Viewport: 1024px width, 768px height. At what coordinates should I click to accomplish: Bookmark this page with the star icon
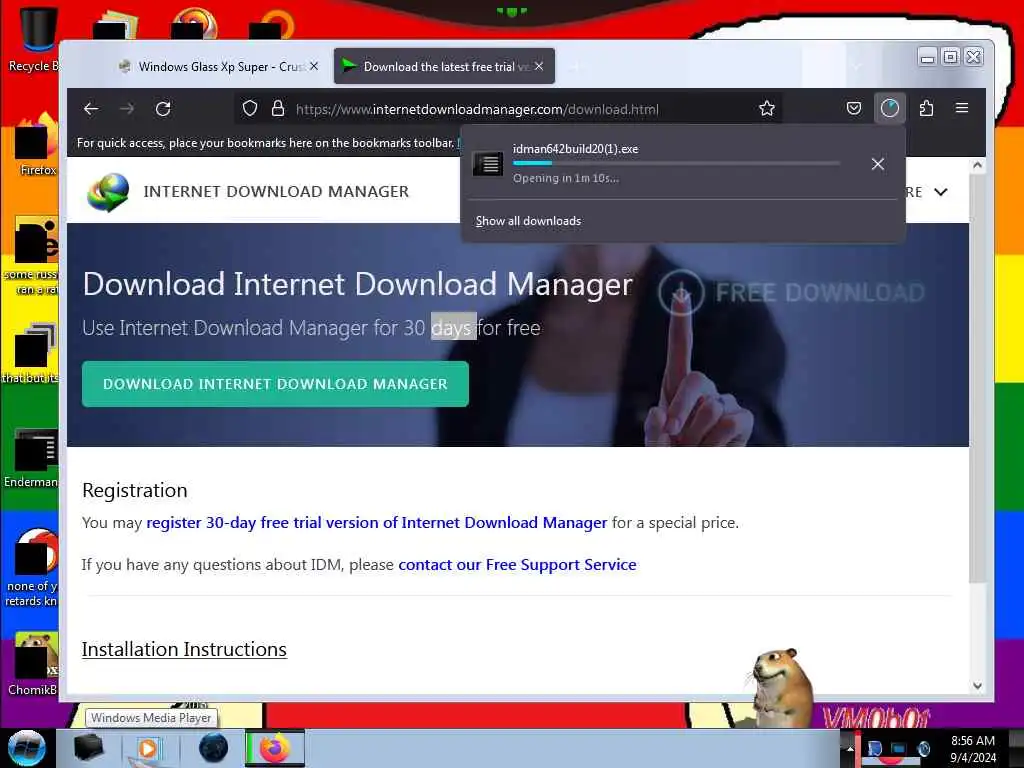[x=767, y=108]
